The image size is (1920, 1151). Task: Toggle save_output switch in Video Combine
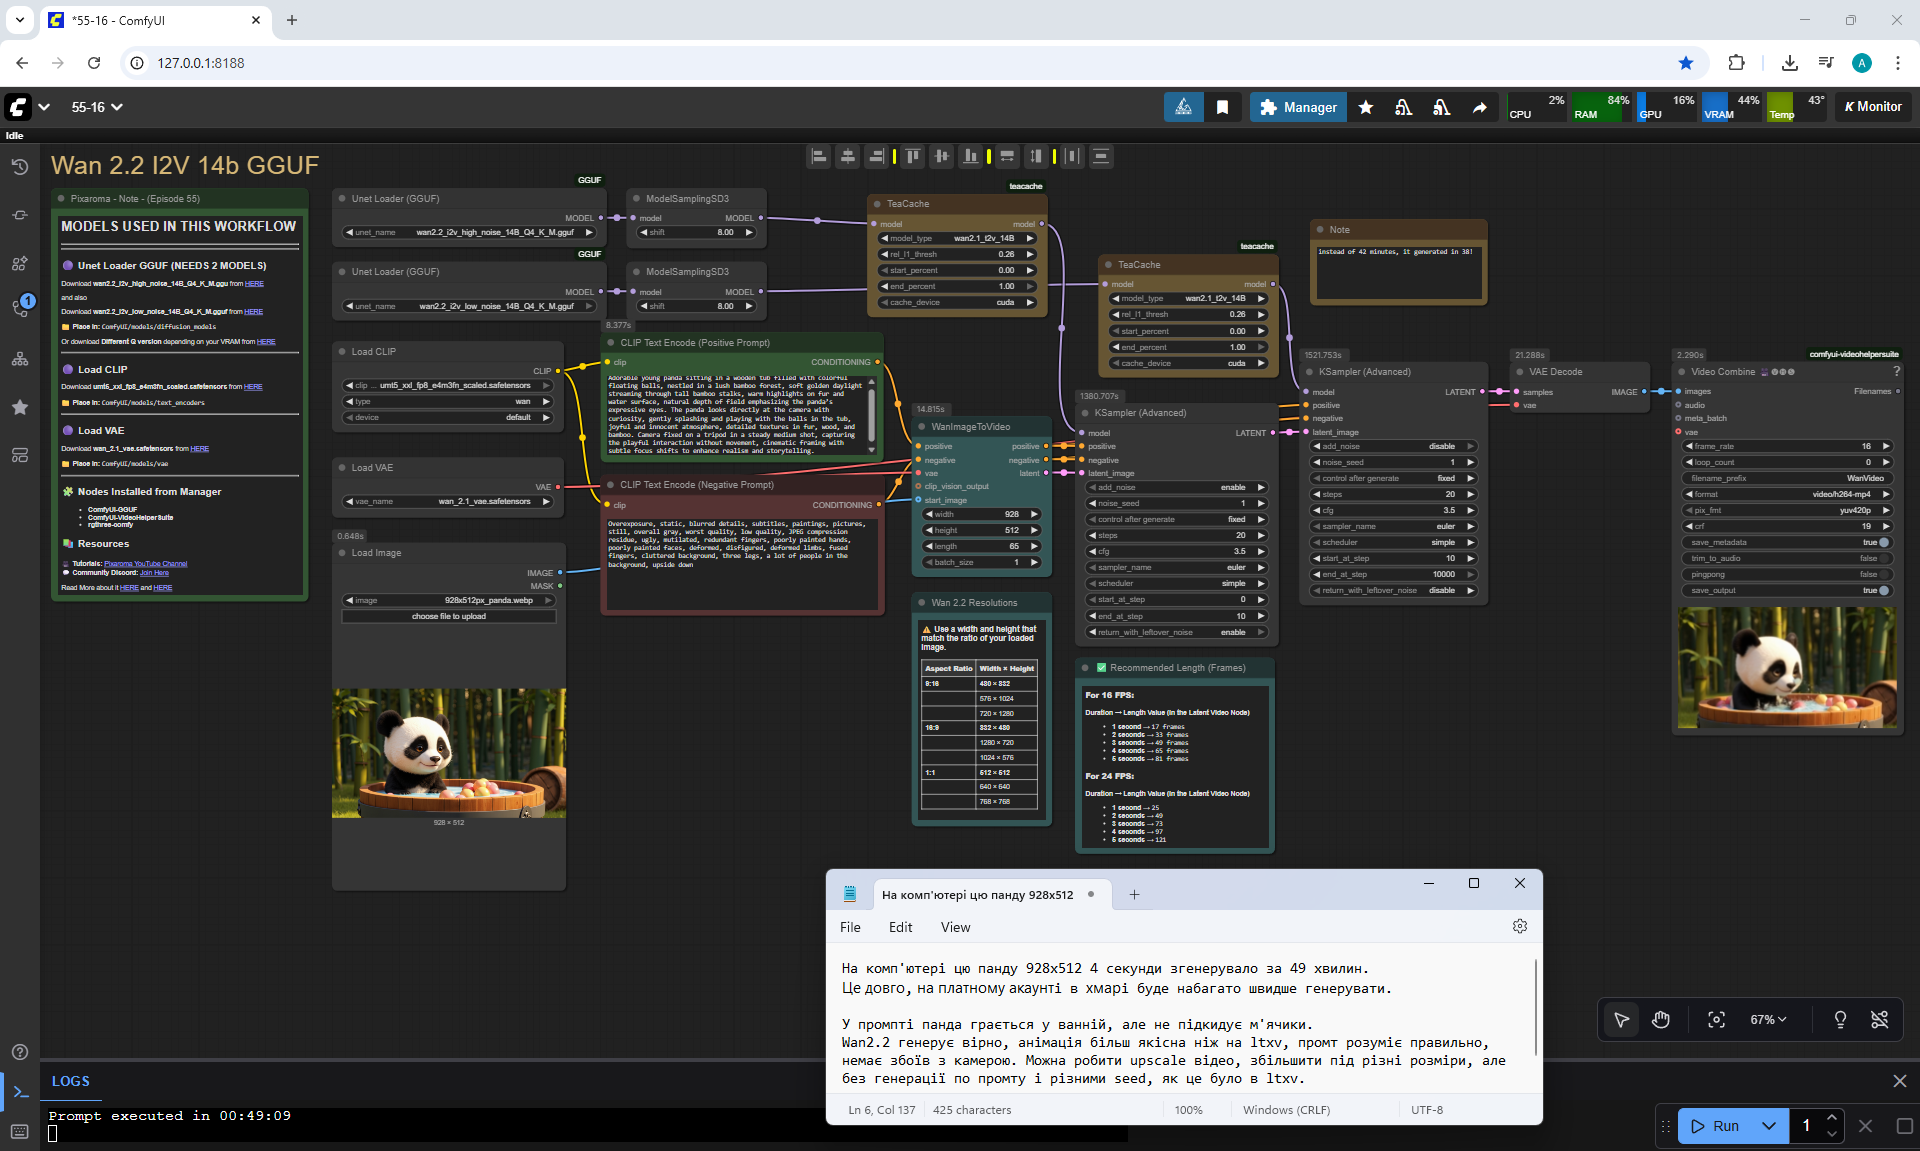(x=1883, y=590)
